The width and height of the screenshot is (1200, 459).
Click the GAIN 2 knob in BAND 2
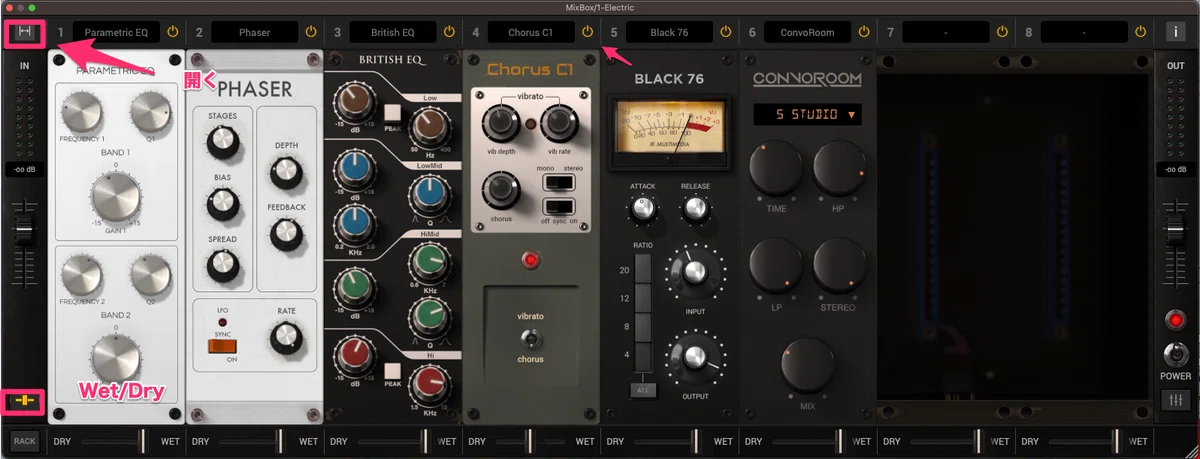[x=116, y=357]
